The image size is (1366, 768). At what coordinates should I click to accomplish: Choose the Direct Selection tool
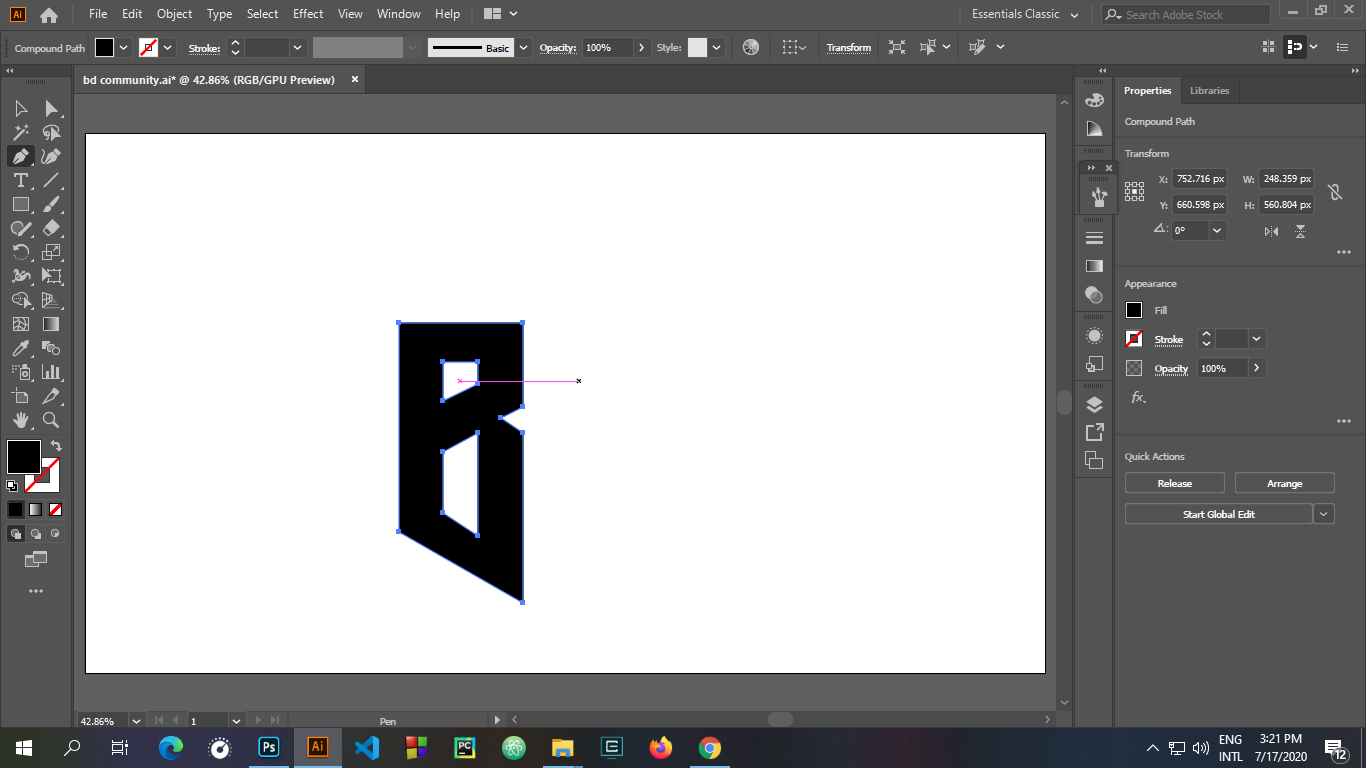(51, 108)
